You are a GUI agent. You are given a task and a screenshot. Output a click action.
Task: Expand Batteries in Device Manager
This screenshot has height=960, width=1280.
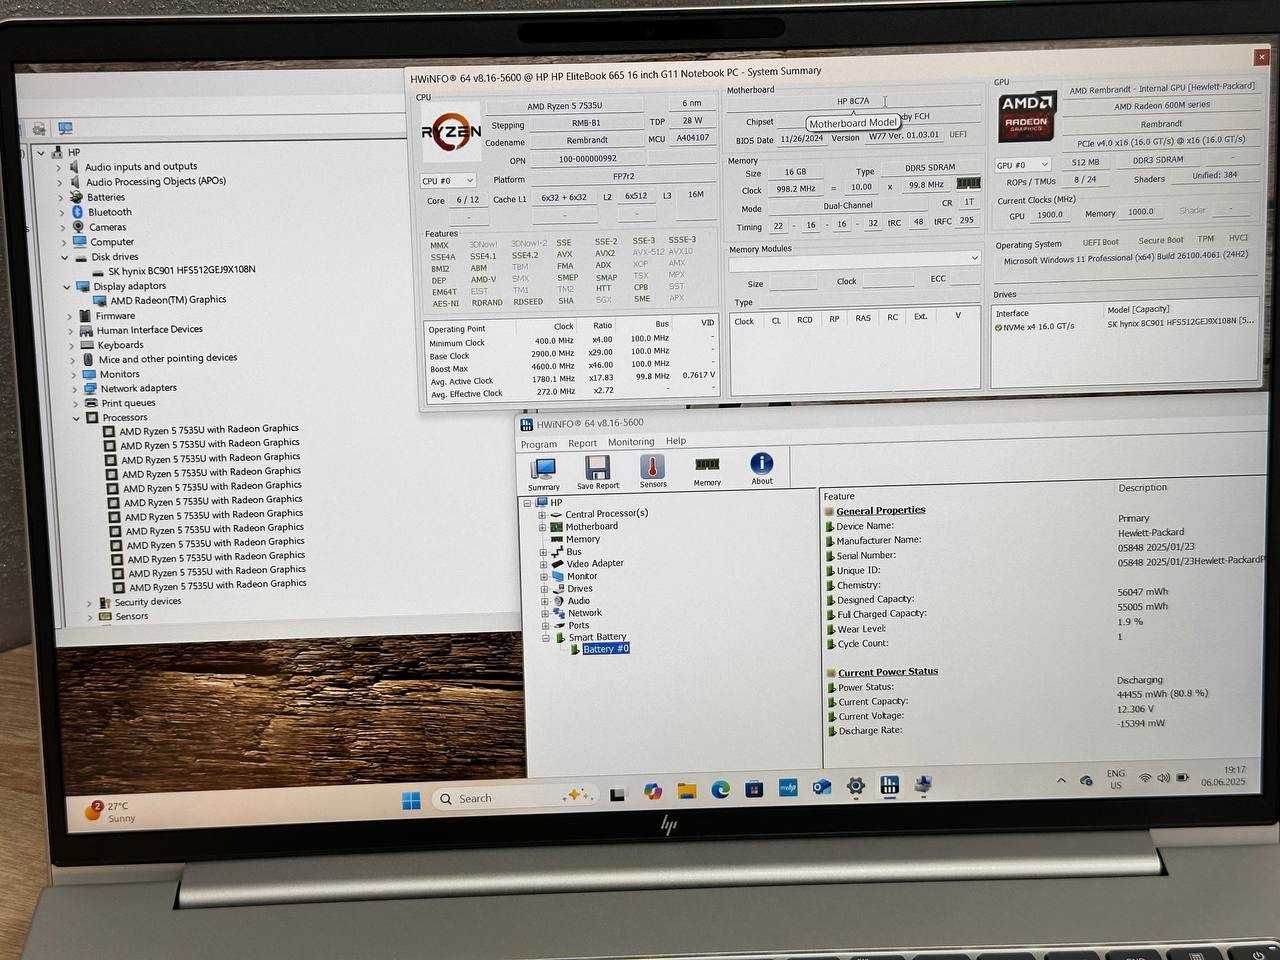coord(59,198)
